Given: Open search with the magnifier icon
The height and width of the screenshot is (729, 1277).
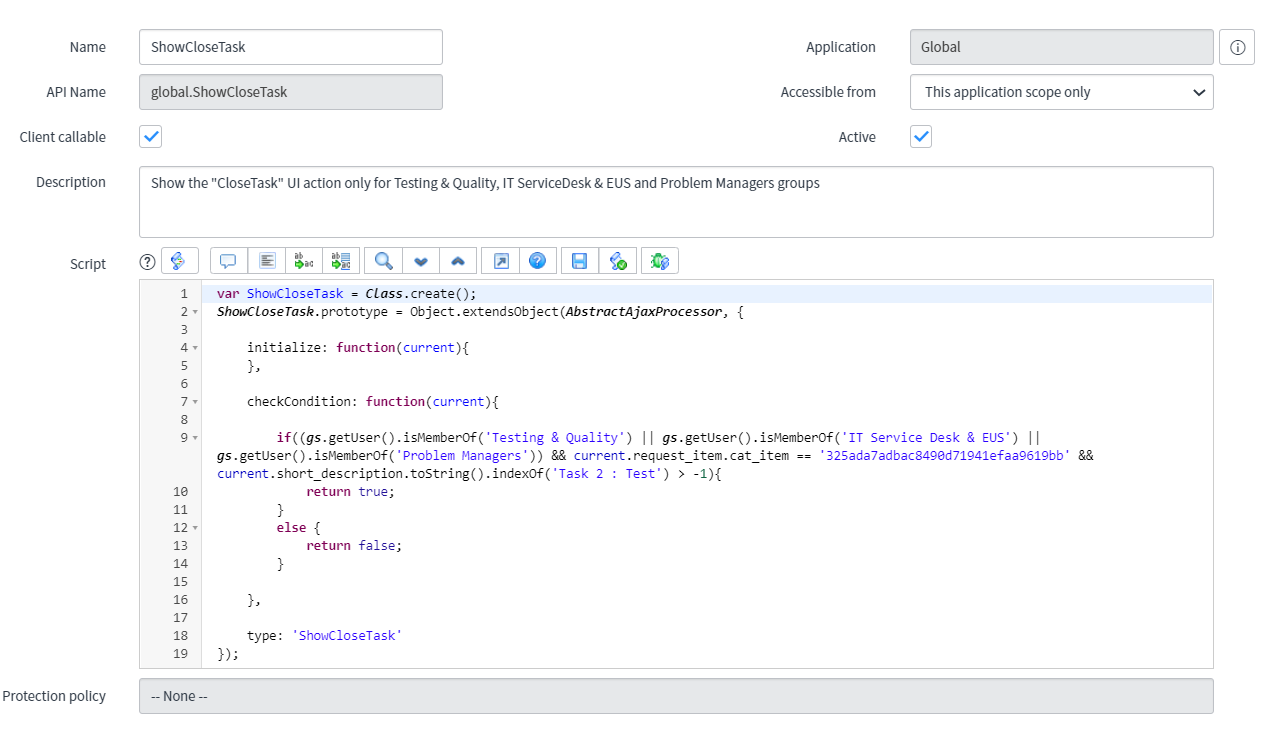Looking at the screenshot, I should [x=383, y=261].
